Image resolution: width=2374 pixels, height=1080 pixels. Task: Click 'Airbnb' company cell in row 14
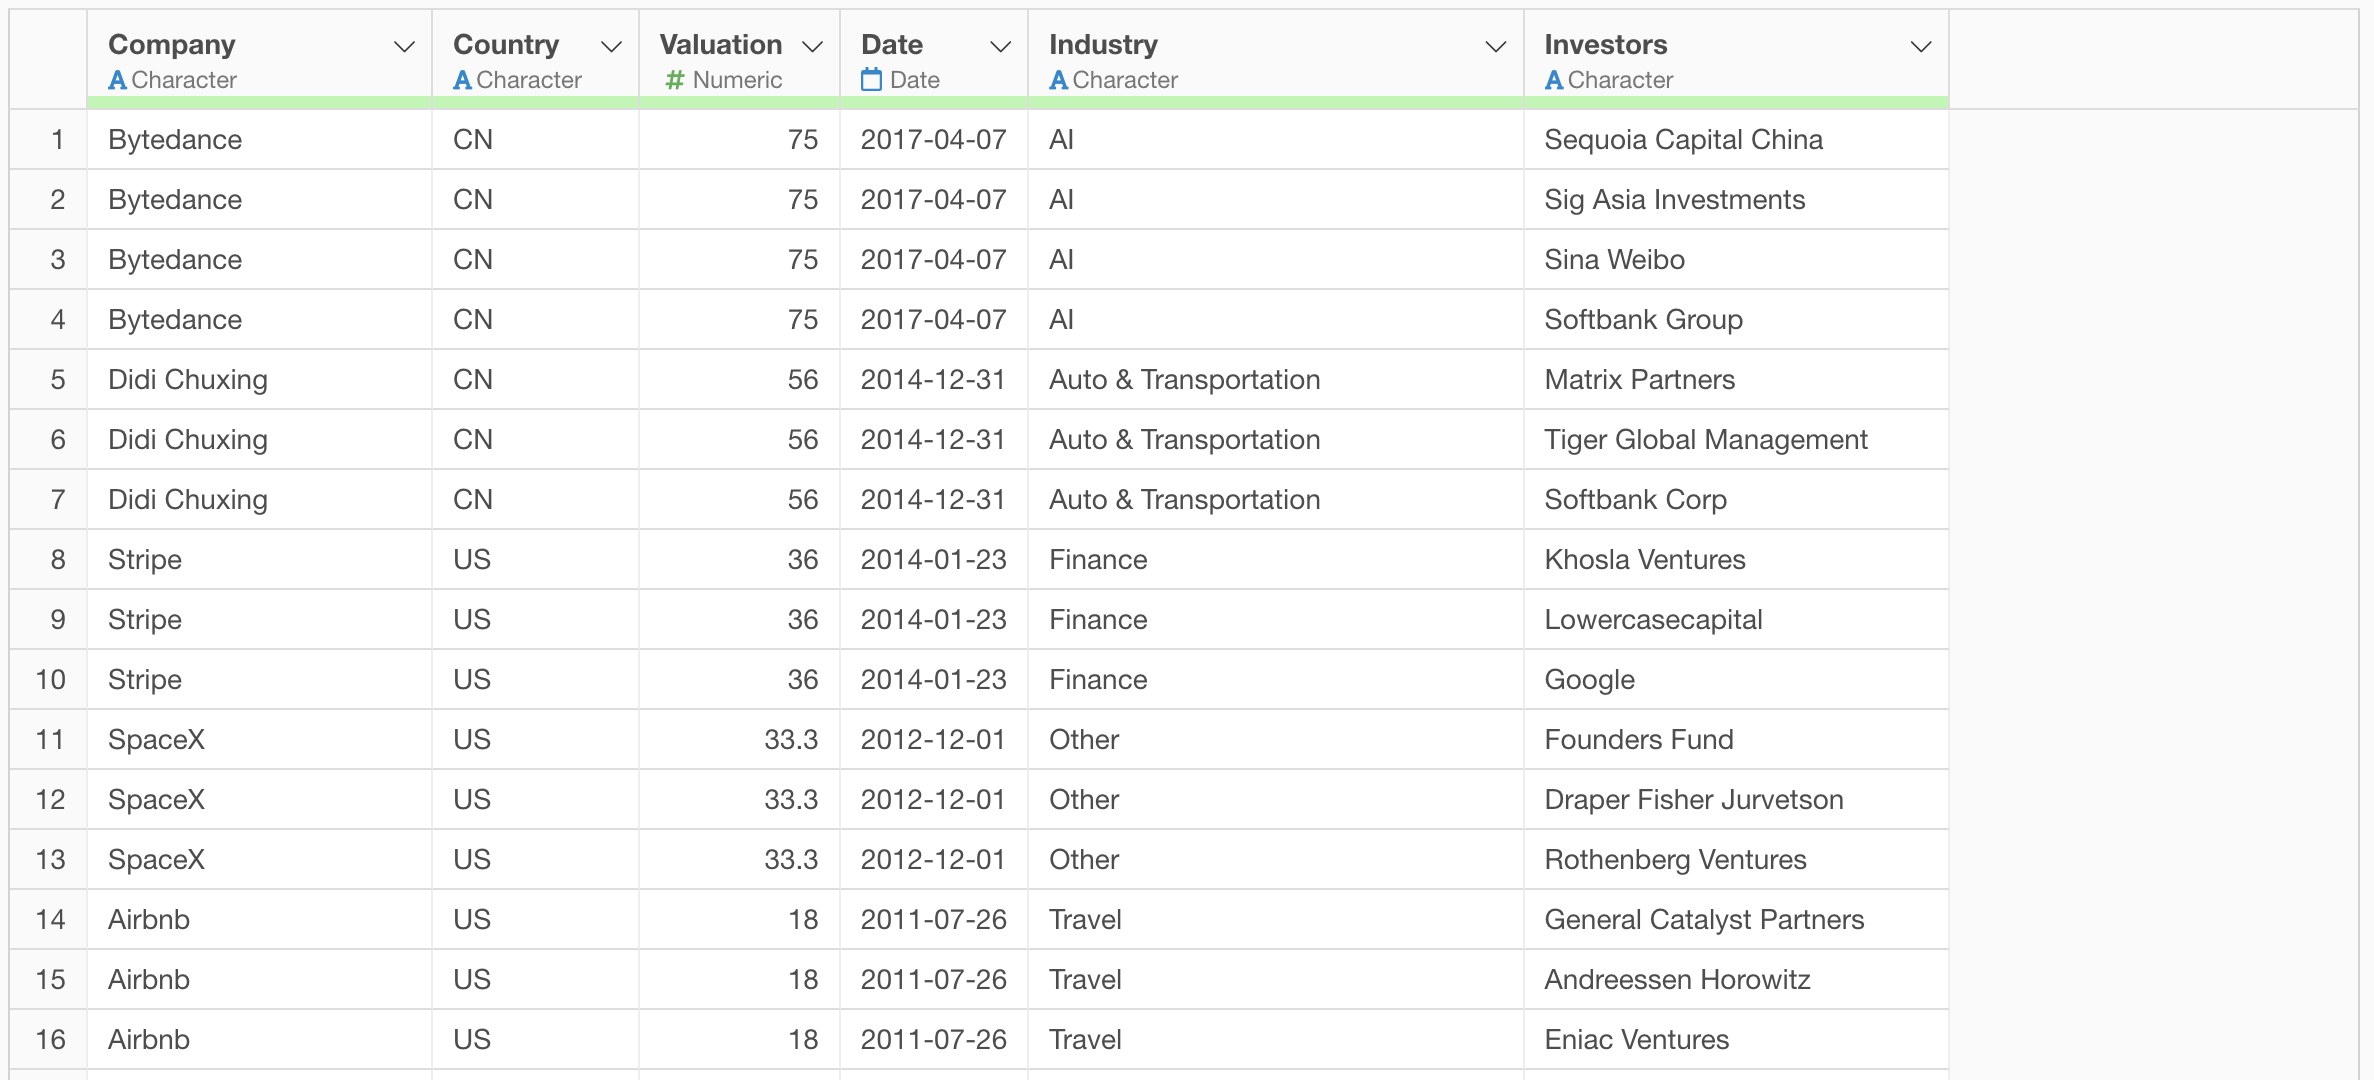259,920
